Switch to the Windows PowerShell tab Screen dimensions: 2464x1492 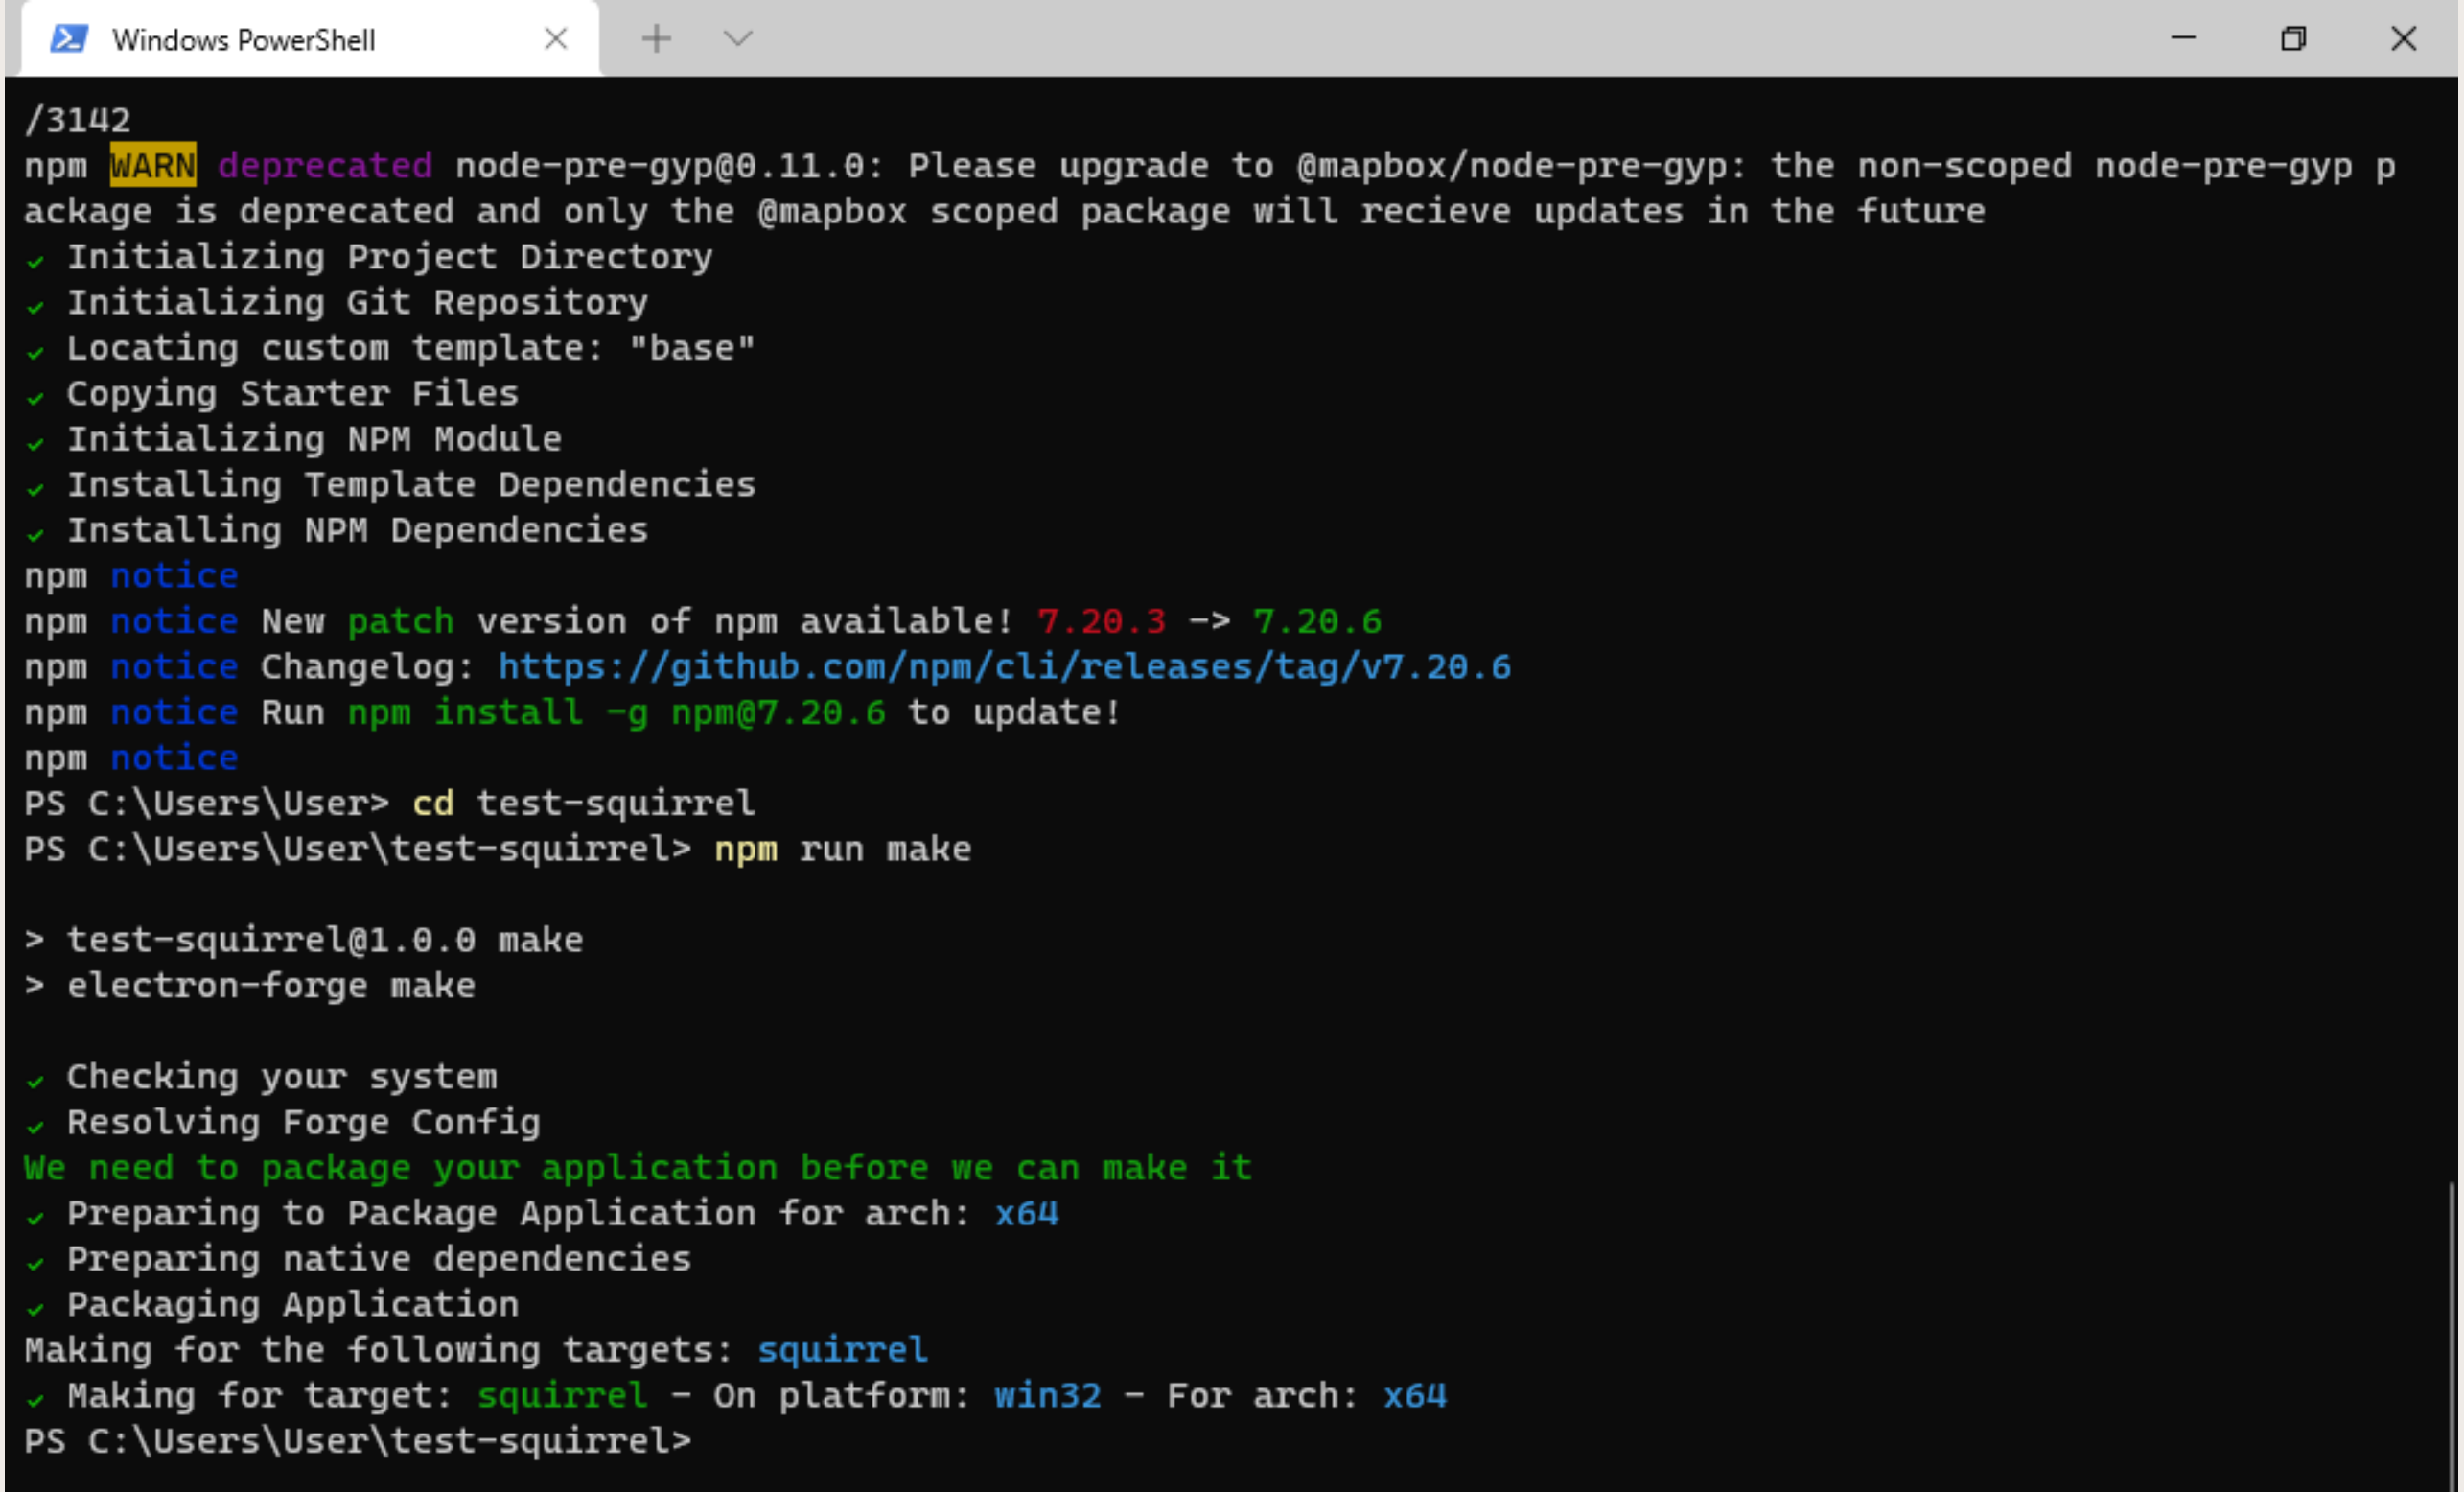point(245,38)
